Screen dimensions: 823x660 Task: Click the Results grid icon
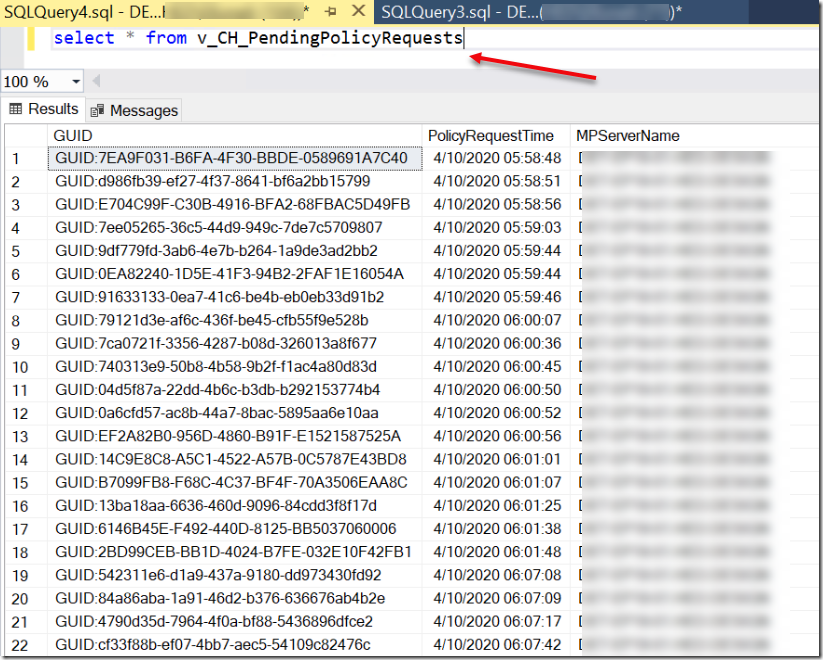pyautogui.click(x=16, y=109)
